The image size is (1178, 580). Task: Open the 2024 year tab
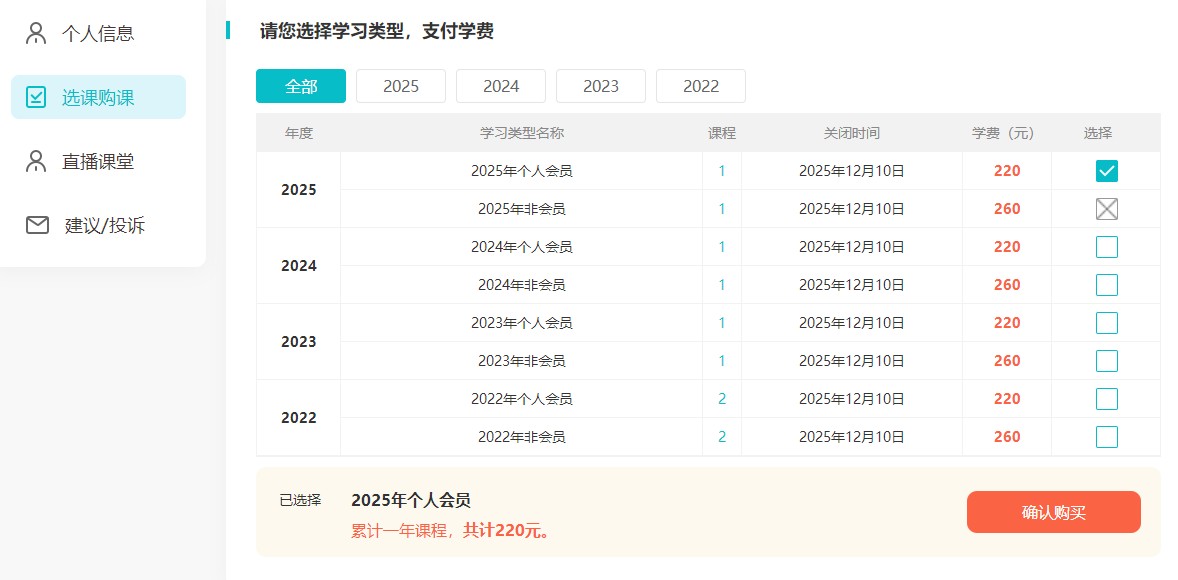(501, 86)
